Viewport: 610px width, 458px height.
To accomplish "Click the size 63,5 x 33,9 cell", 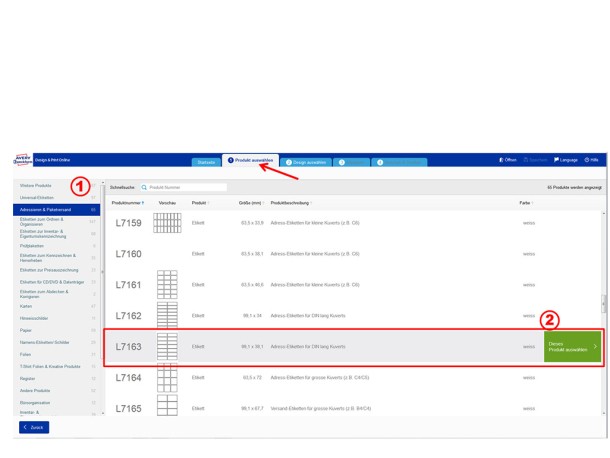I will coord(252,223).
